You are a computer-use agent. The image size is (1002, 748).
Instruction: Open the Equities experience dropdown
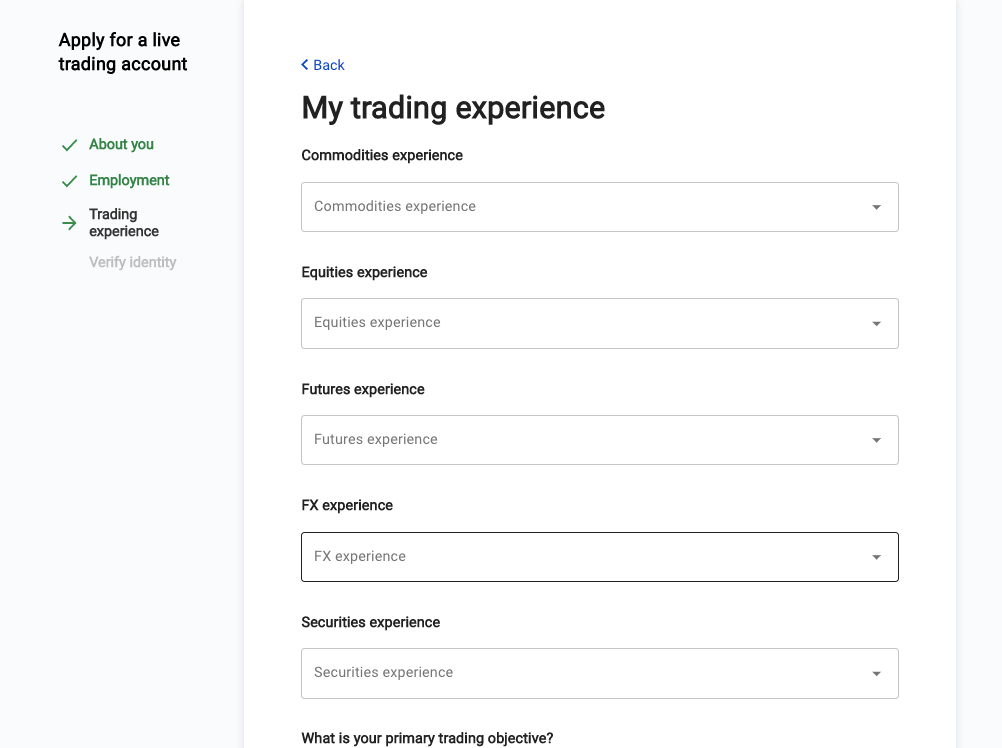[599, 323]
